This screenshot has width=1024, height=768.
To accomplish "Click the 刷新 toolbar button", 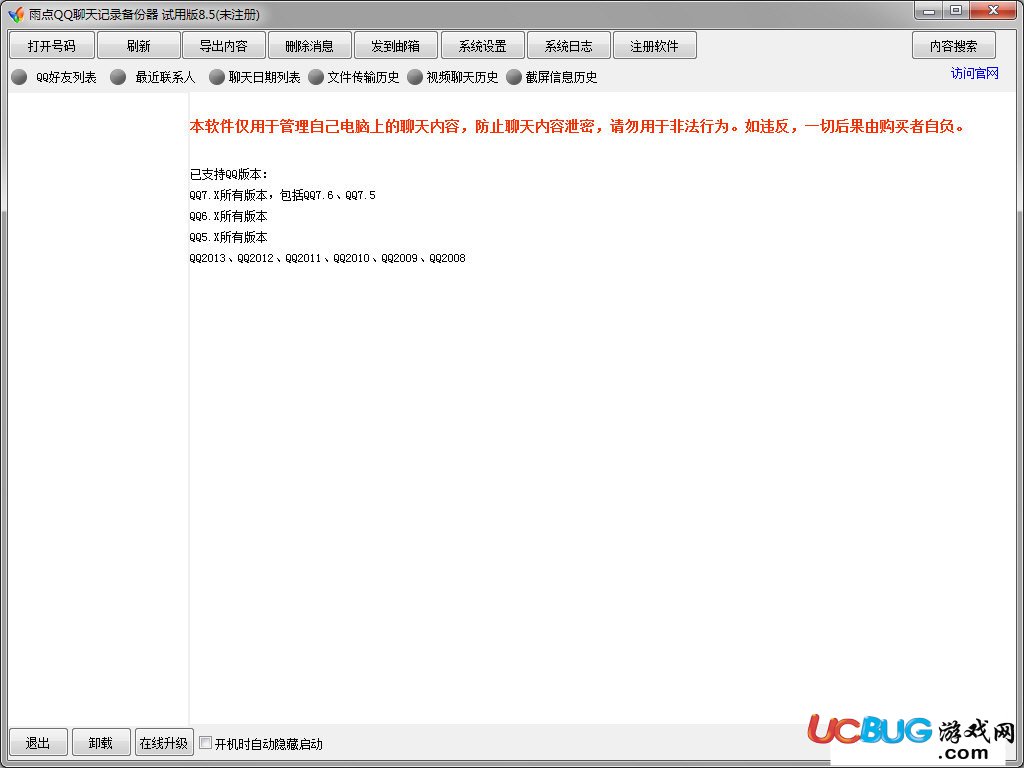I will click(x=138, y=46).
